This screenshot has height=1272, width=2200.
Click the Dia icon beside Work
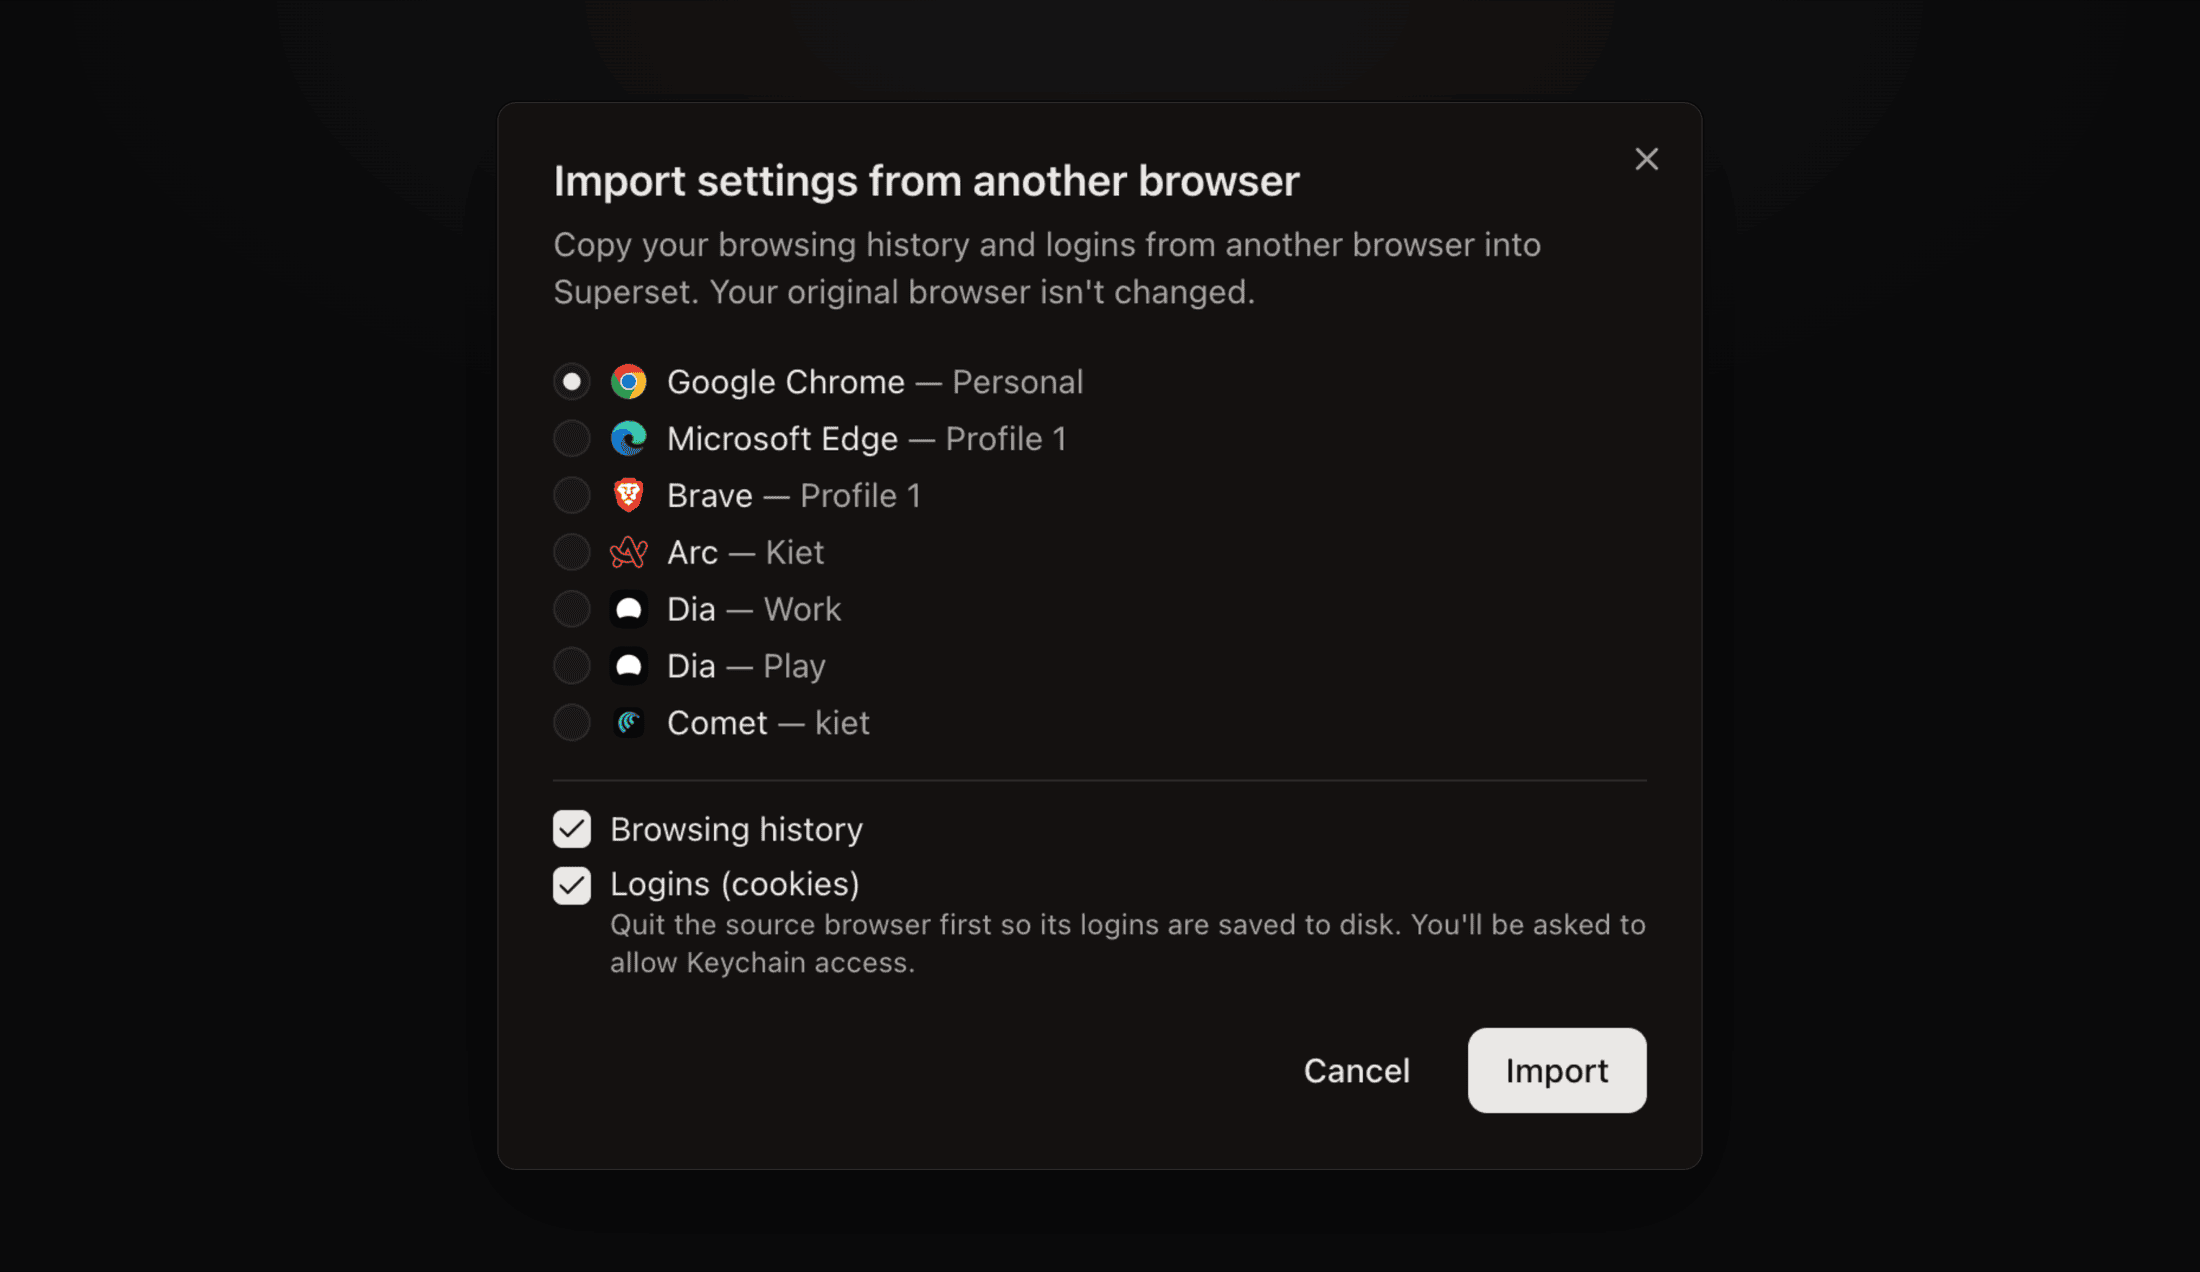[629, 609]
